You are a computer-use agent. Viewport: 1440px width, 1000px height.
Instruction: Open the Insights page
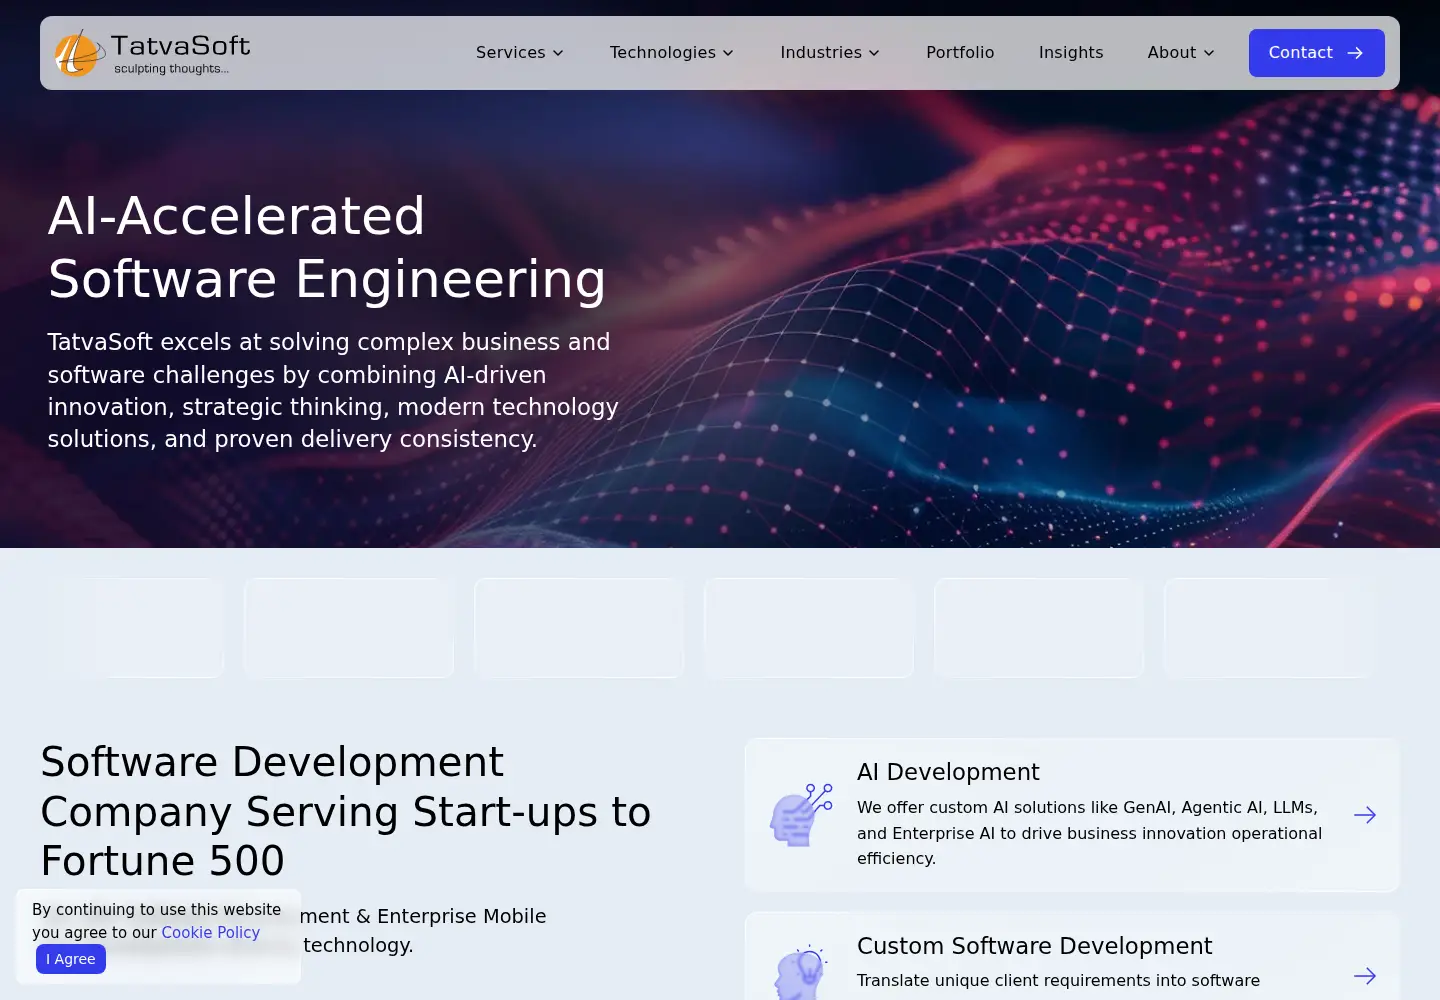pos(1071,53)
